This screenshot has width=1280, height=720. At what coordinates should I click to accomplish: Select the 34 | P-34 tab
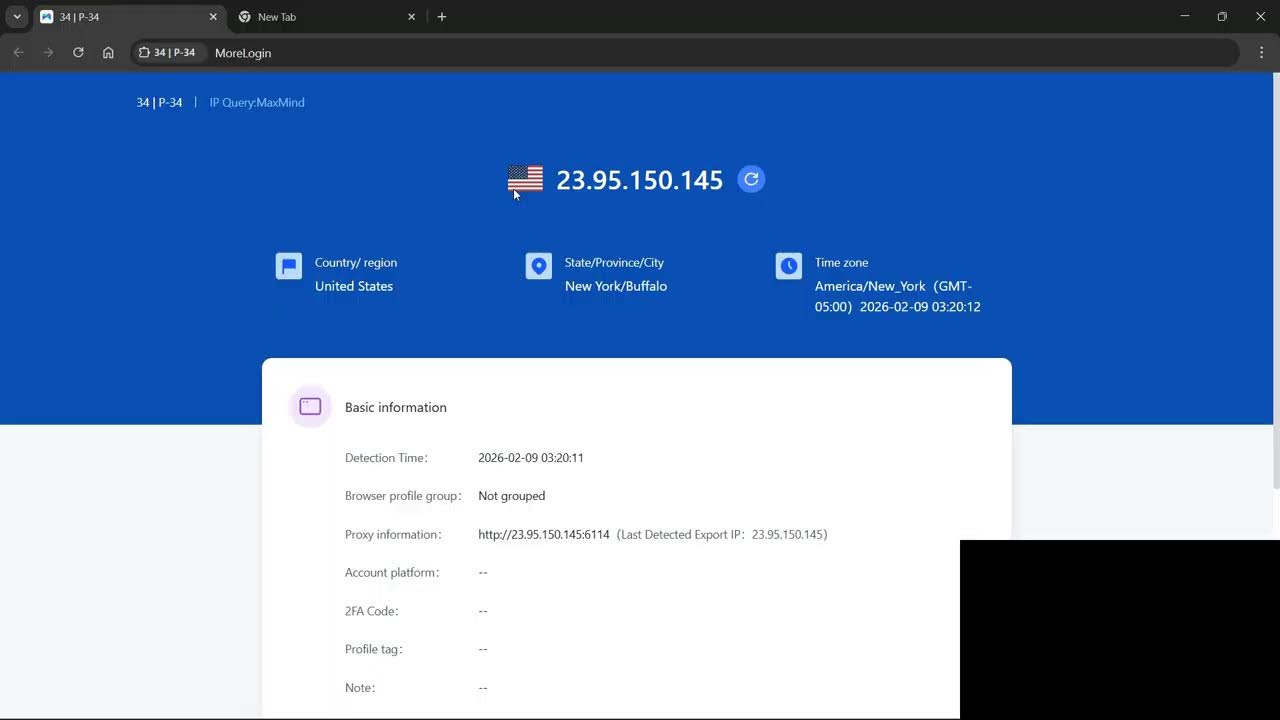[x=128, y=17]
